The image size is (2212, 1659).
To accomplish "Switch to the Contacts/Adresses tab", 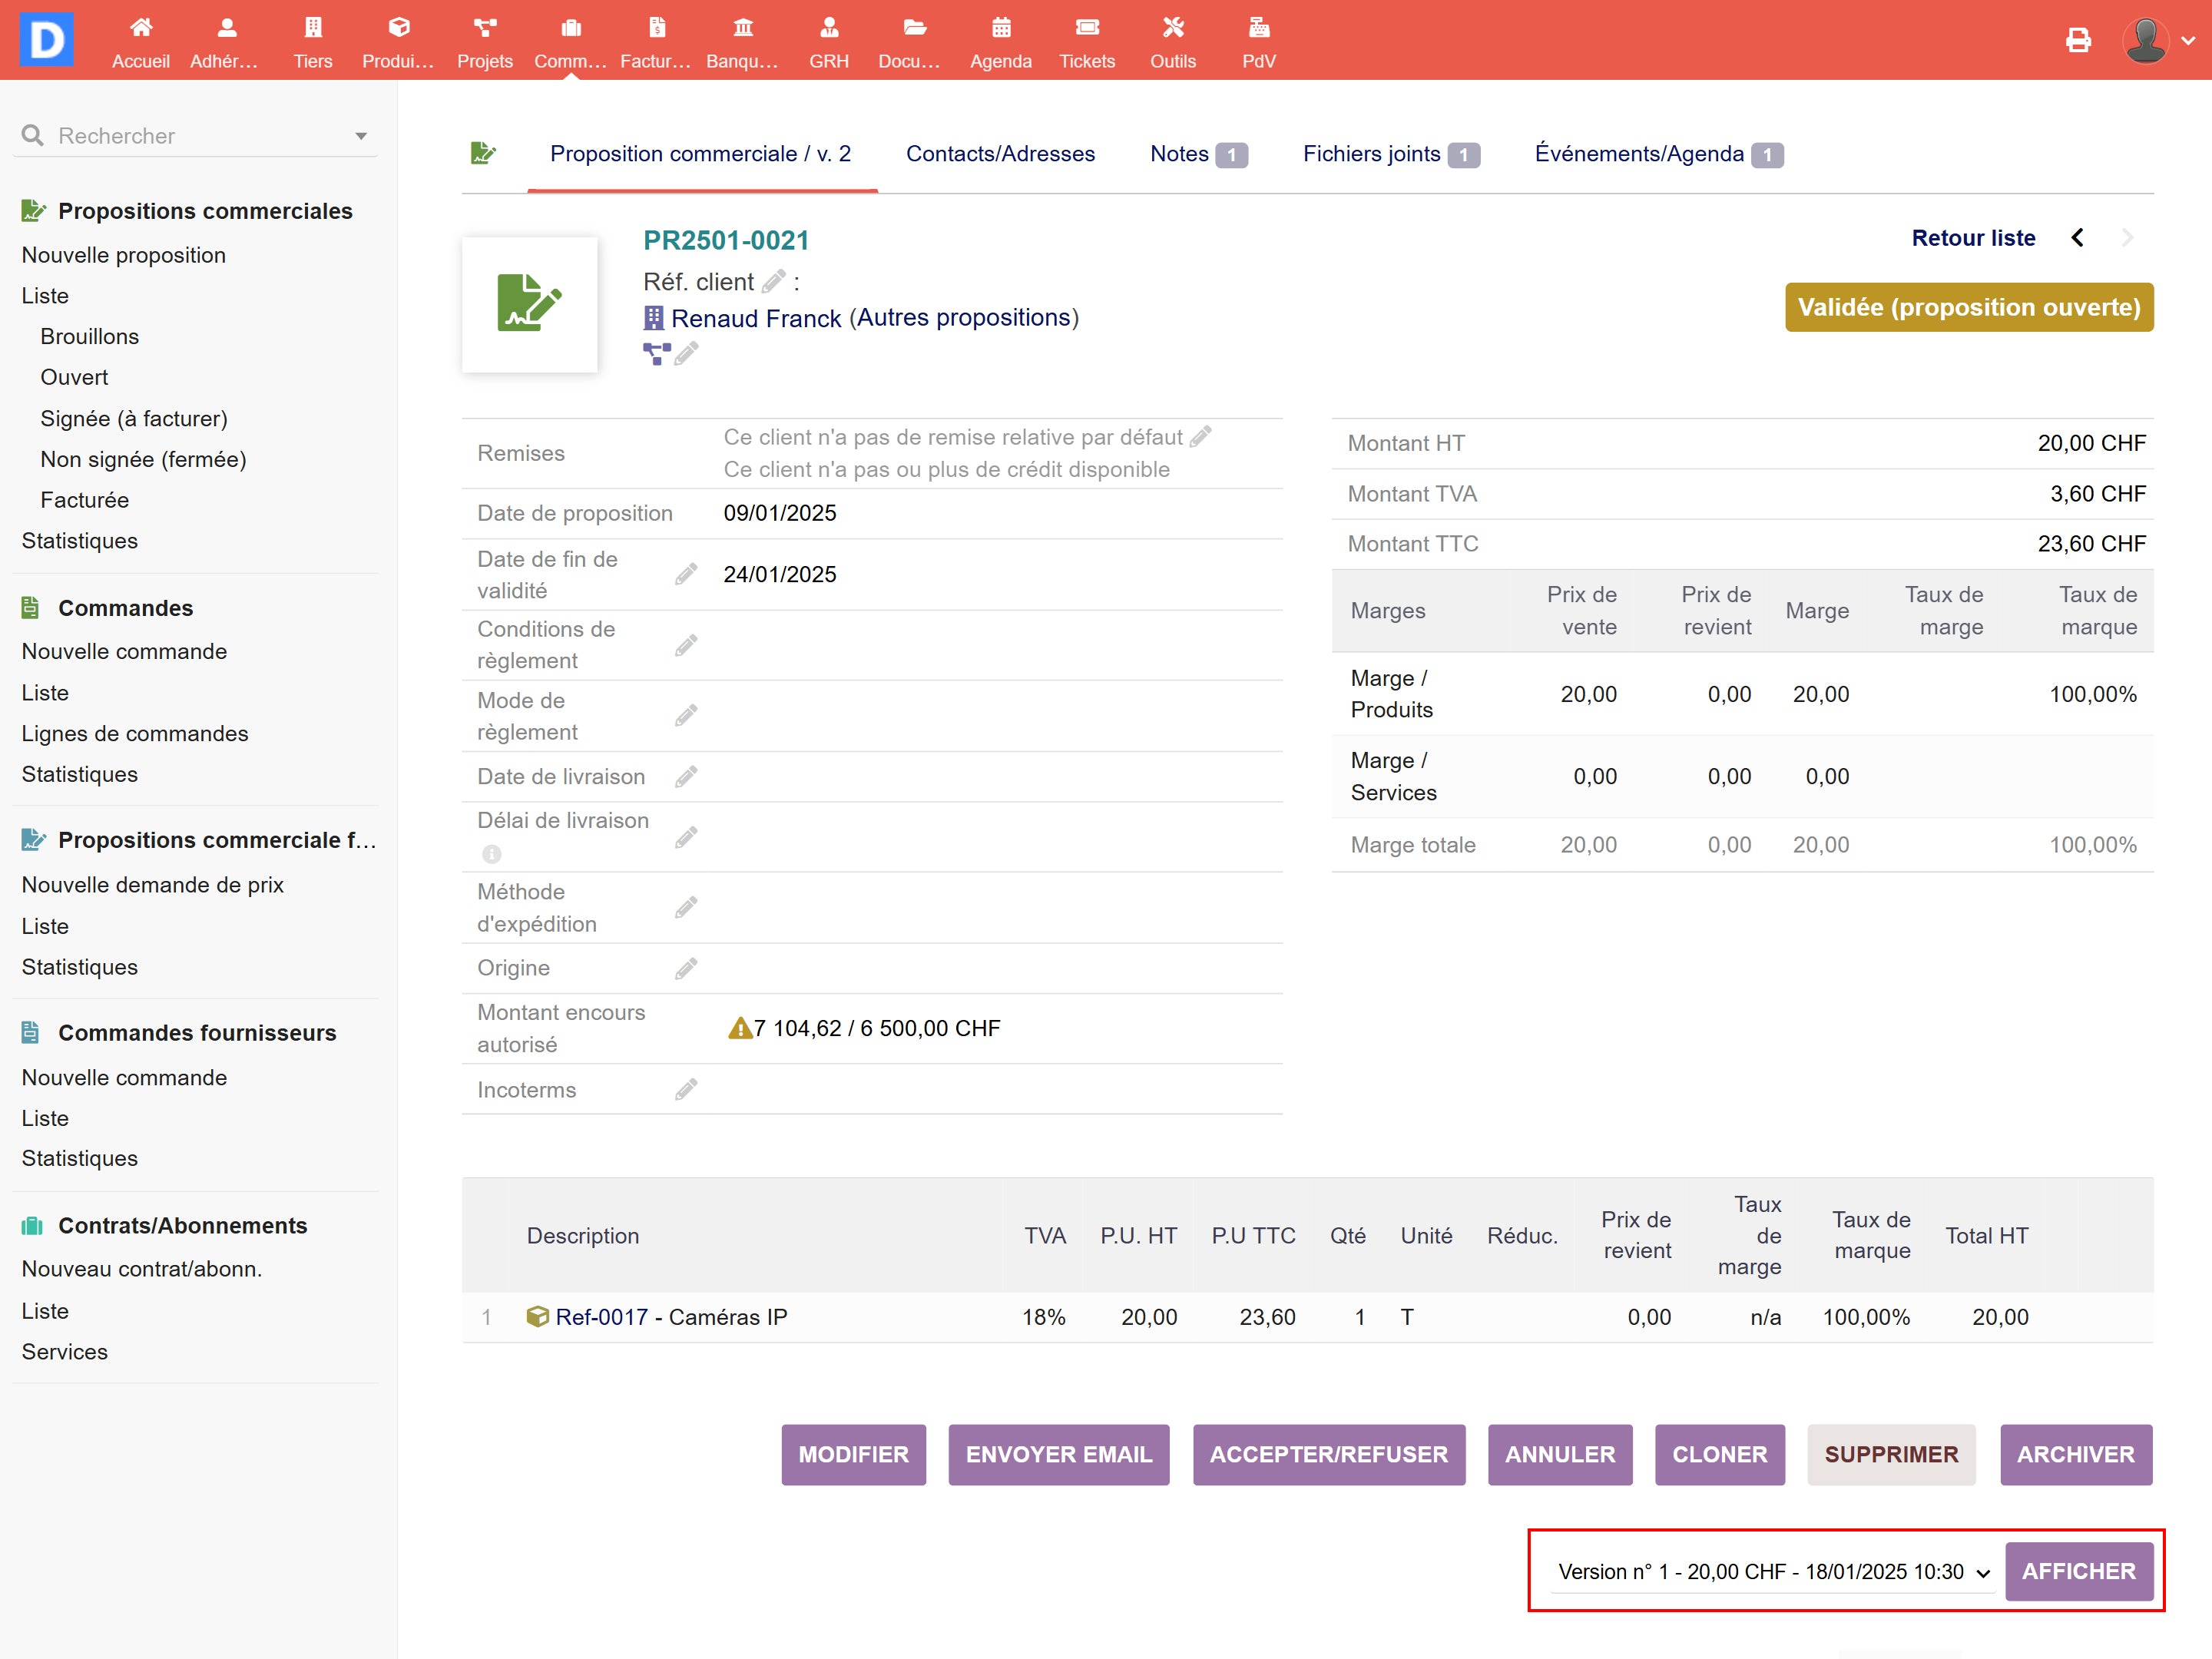I will coord(1000,154).
